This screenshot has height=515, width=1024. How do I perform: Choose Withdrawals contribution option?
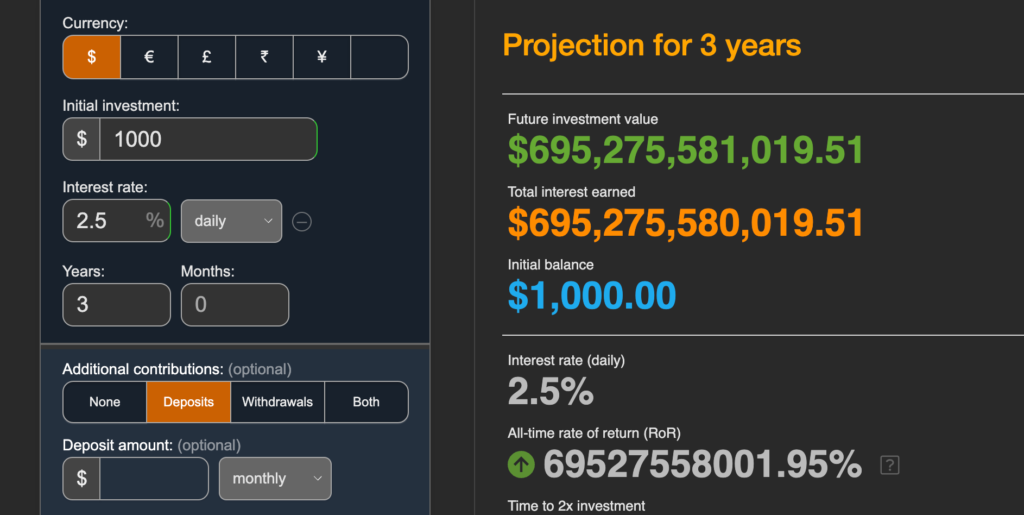pos(277,402)
